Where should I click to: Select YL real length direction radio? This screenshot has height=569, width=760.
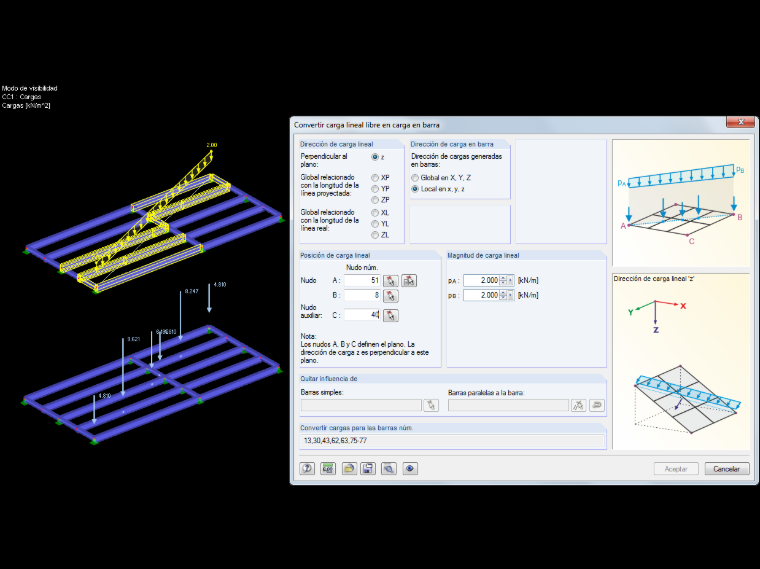click(375, 224)
